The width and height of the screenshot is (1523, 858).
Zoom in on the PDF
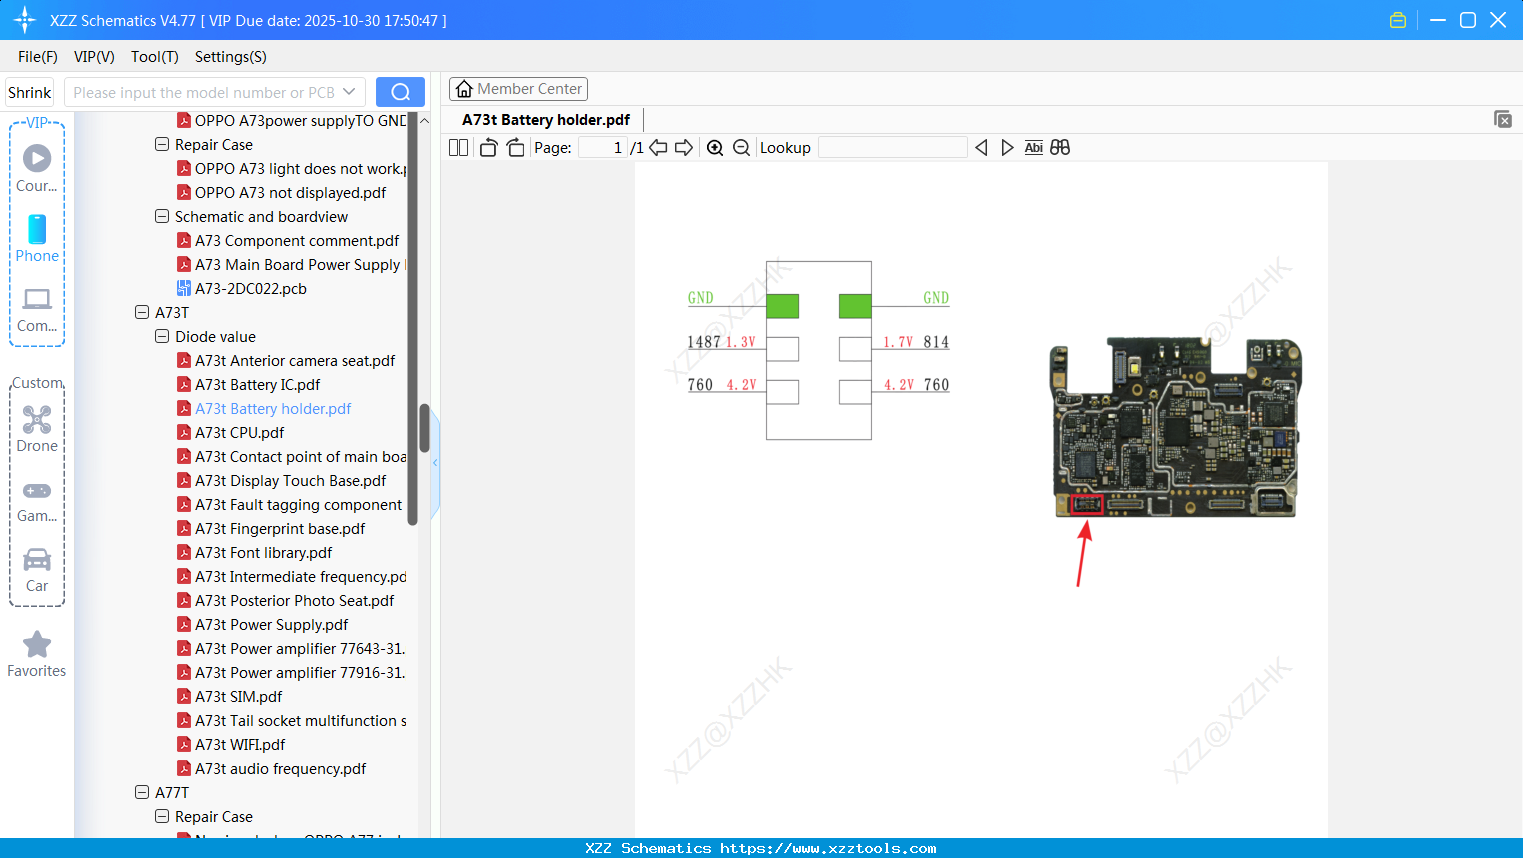(715, 148)
